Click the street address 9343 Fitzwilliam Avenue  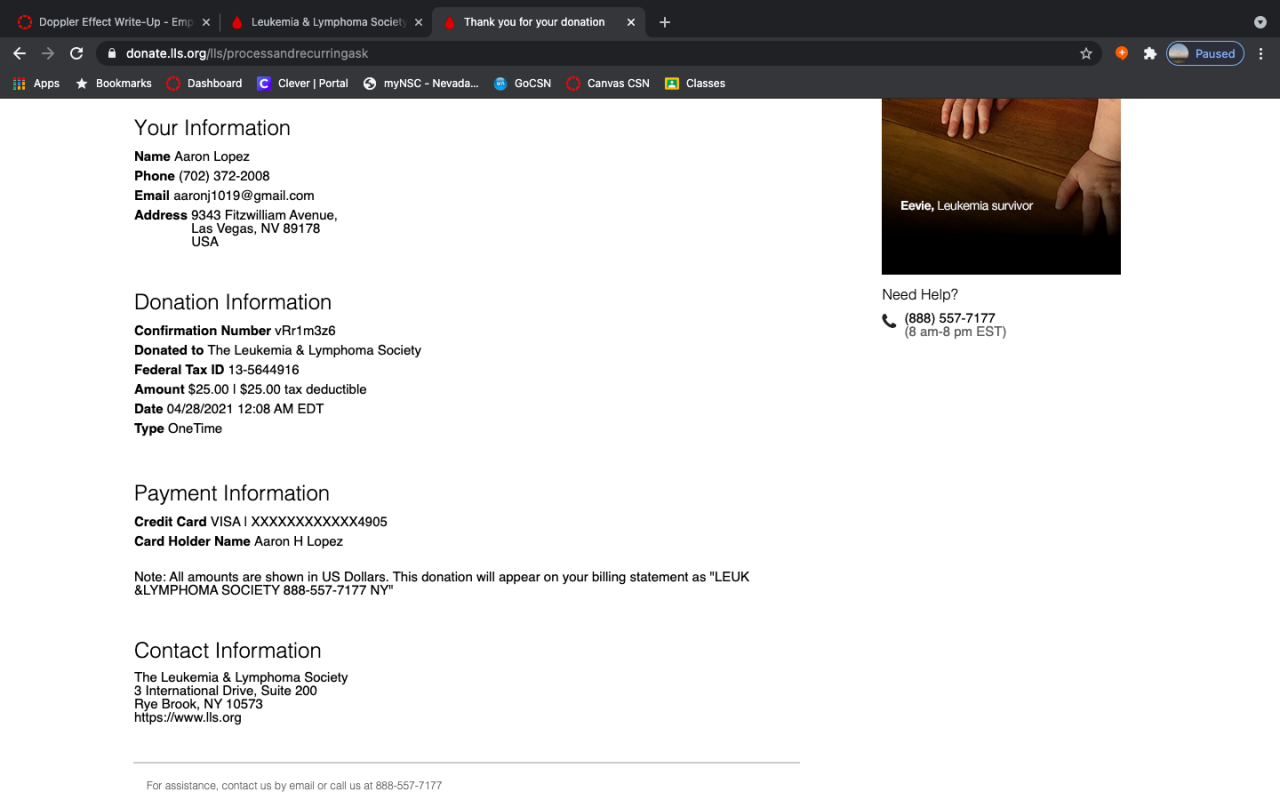tap(264, 215)
